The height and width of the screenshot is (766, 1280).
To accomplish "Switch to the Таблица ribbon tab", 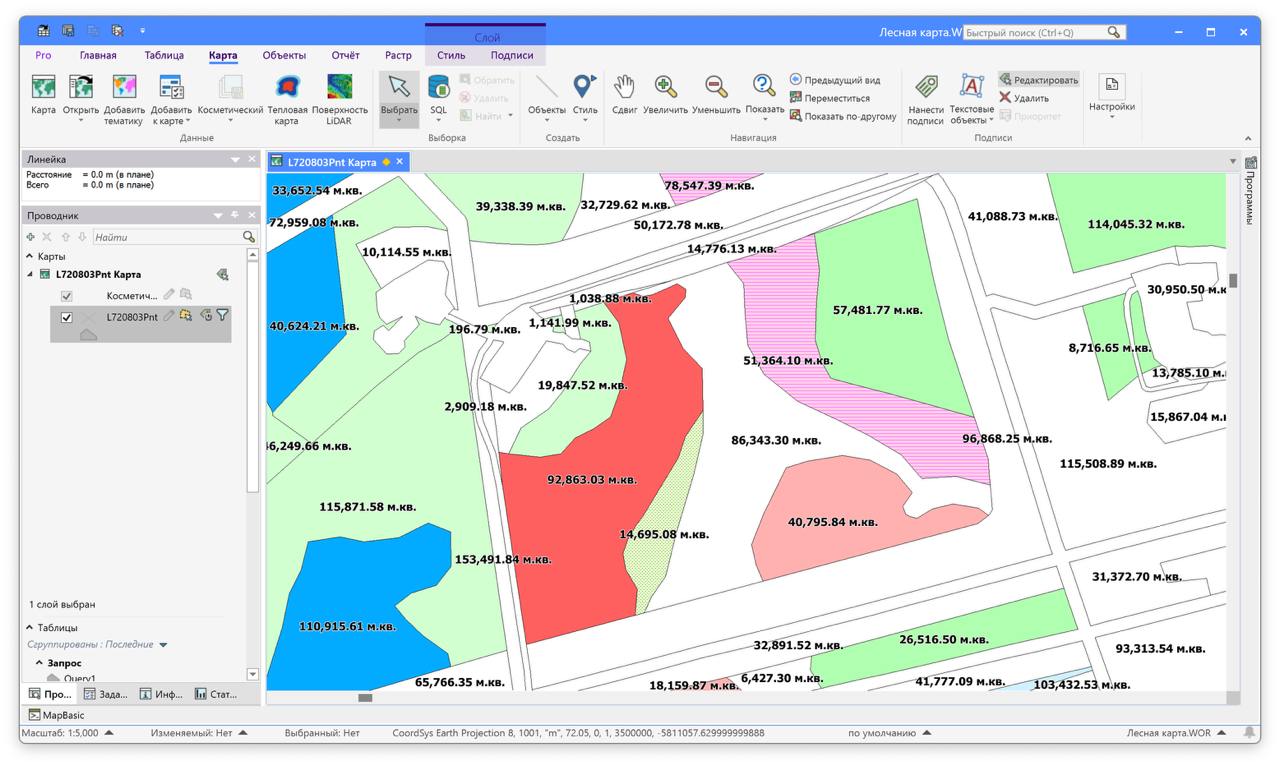I will coord(163,56).
